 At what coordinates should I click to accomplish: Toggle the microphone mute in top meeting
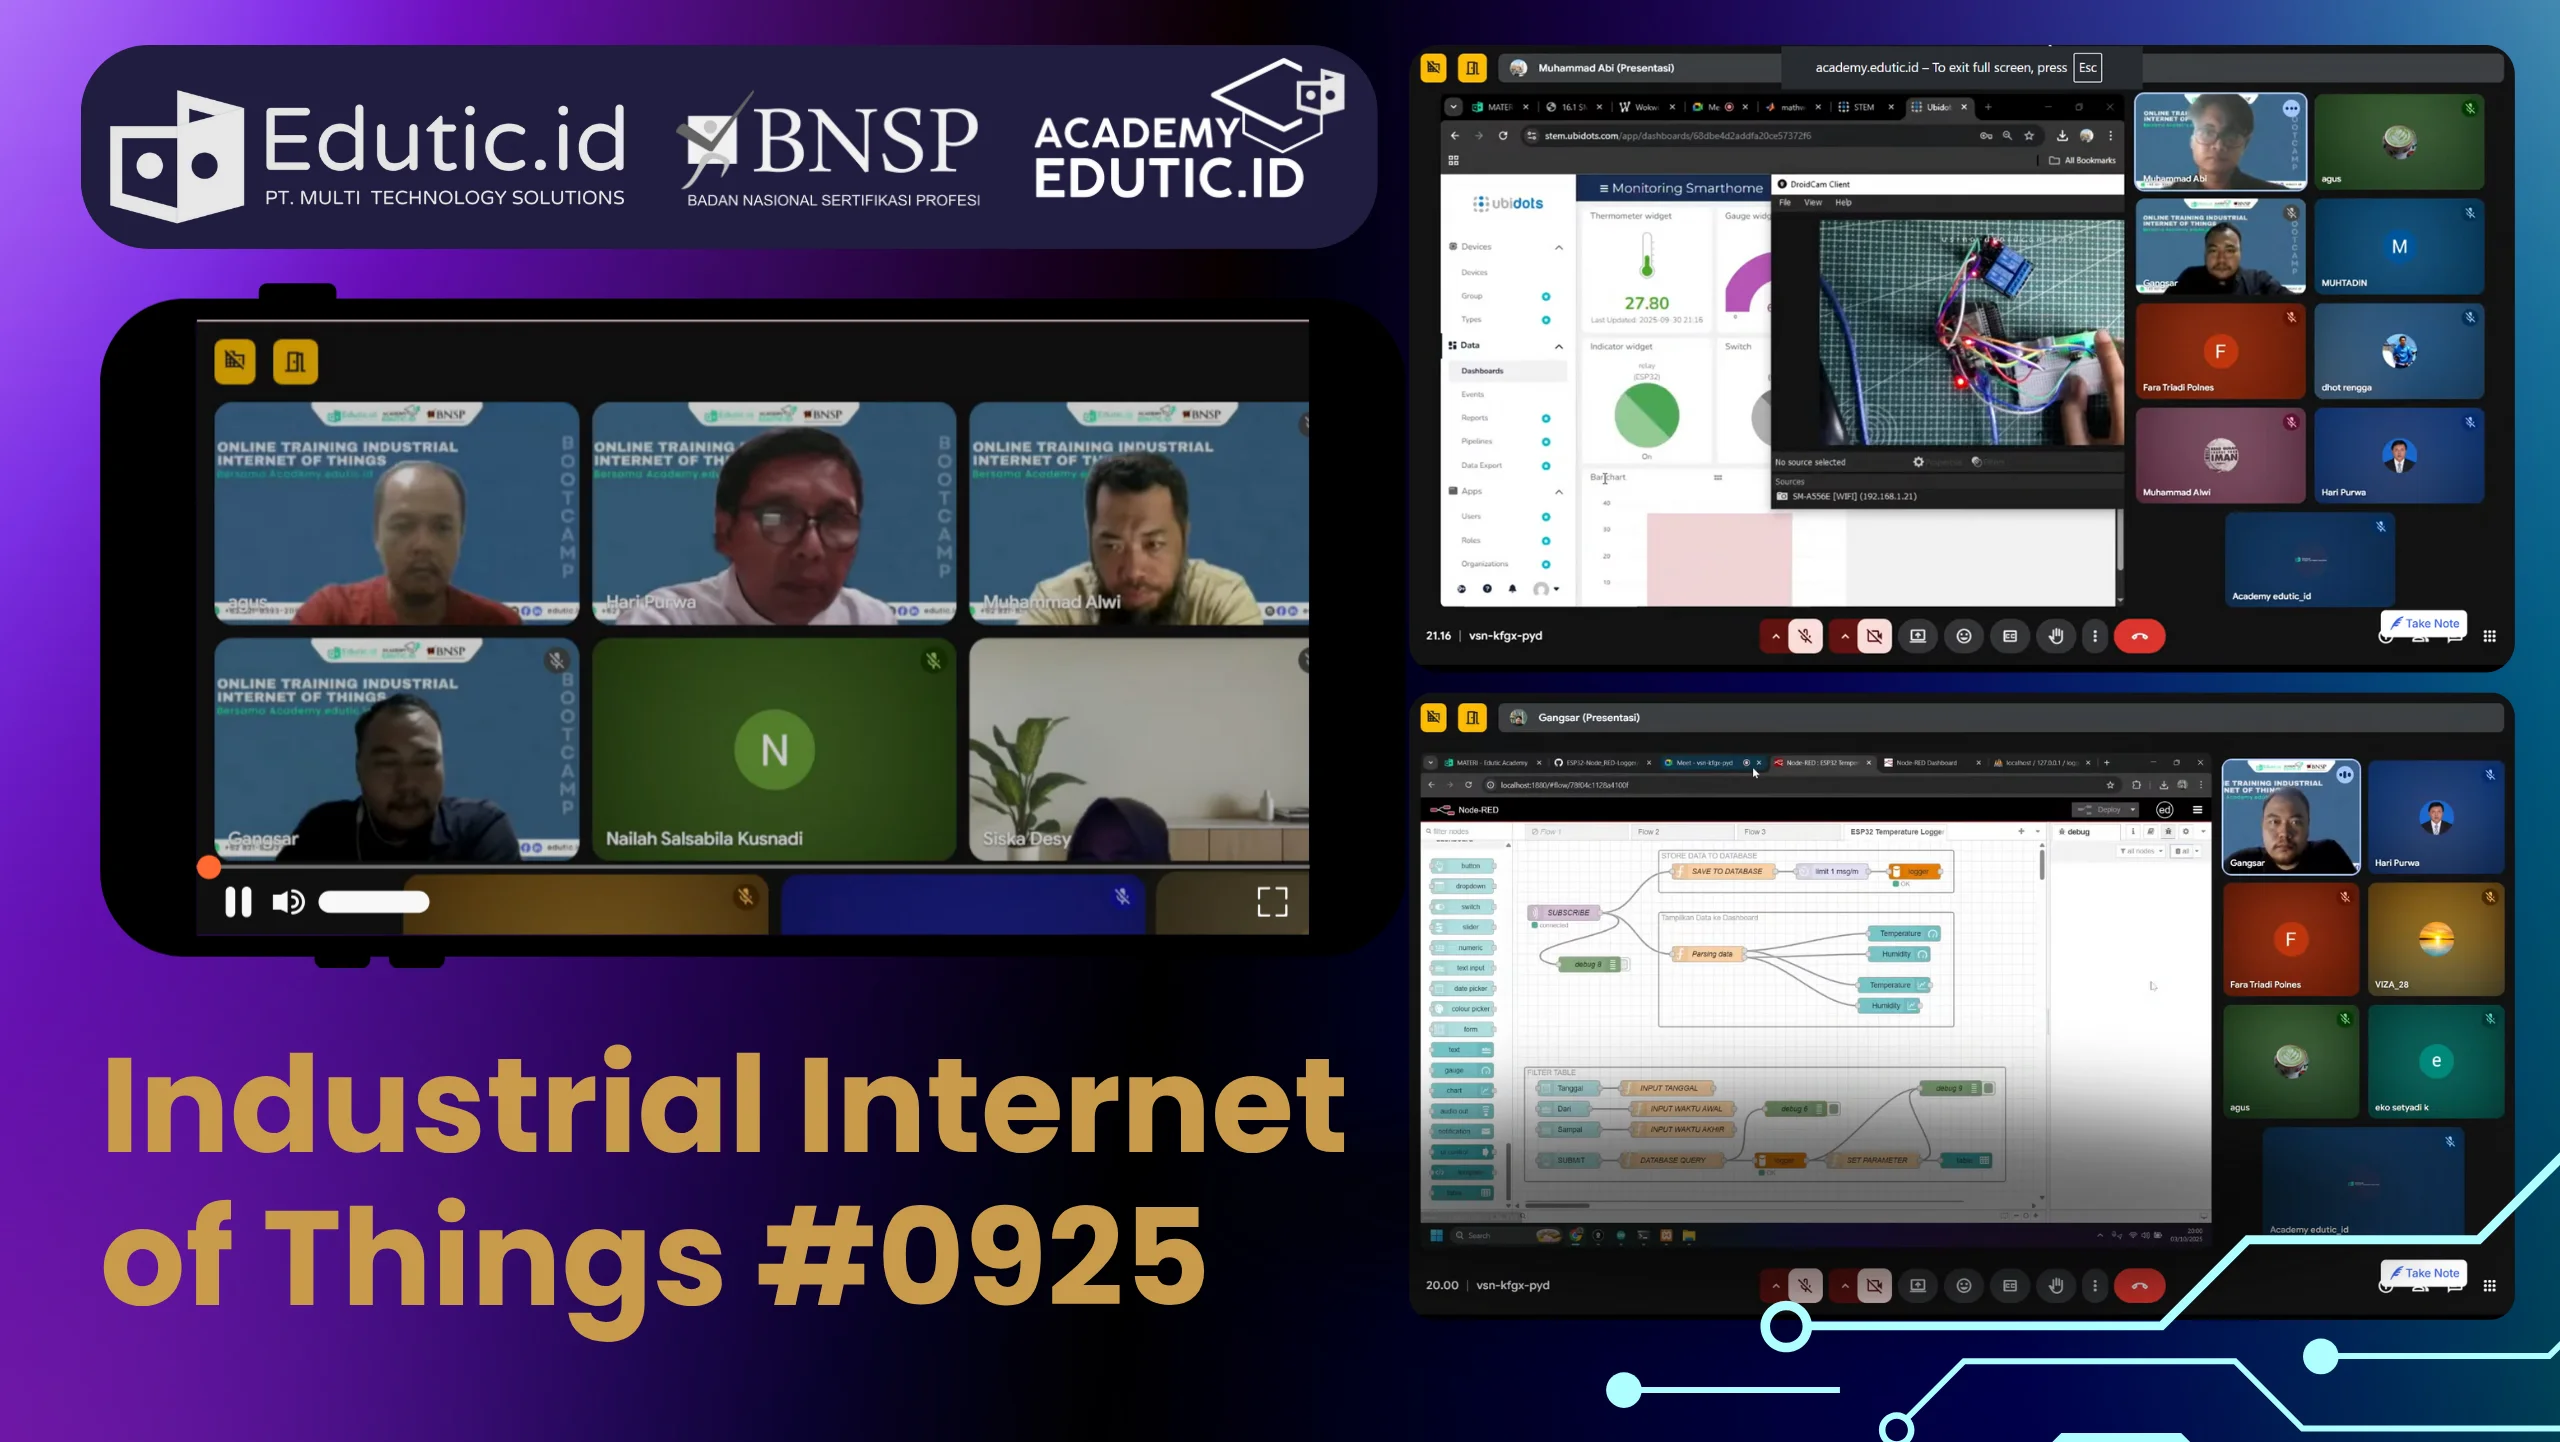coord(1805,636)
